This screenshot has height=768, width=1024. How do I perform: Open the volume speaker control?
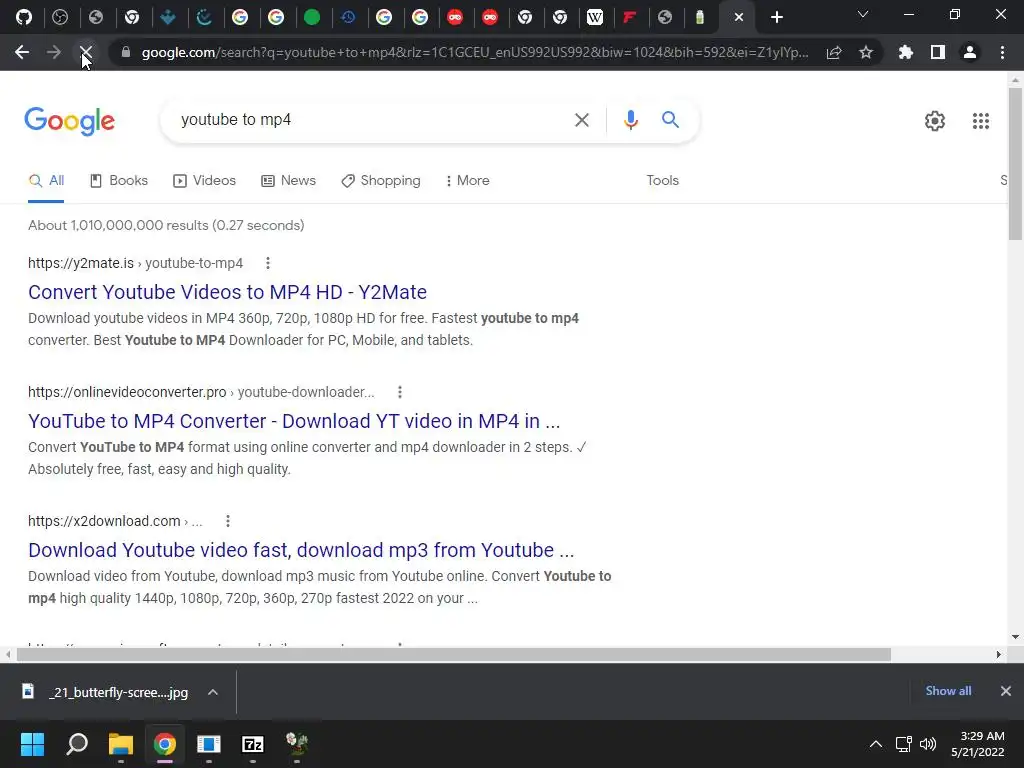pyautogui.click(x=927, y=744)
